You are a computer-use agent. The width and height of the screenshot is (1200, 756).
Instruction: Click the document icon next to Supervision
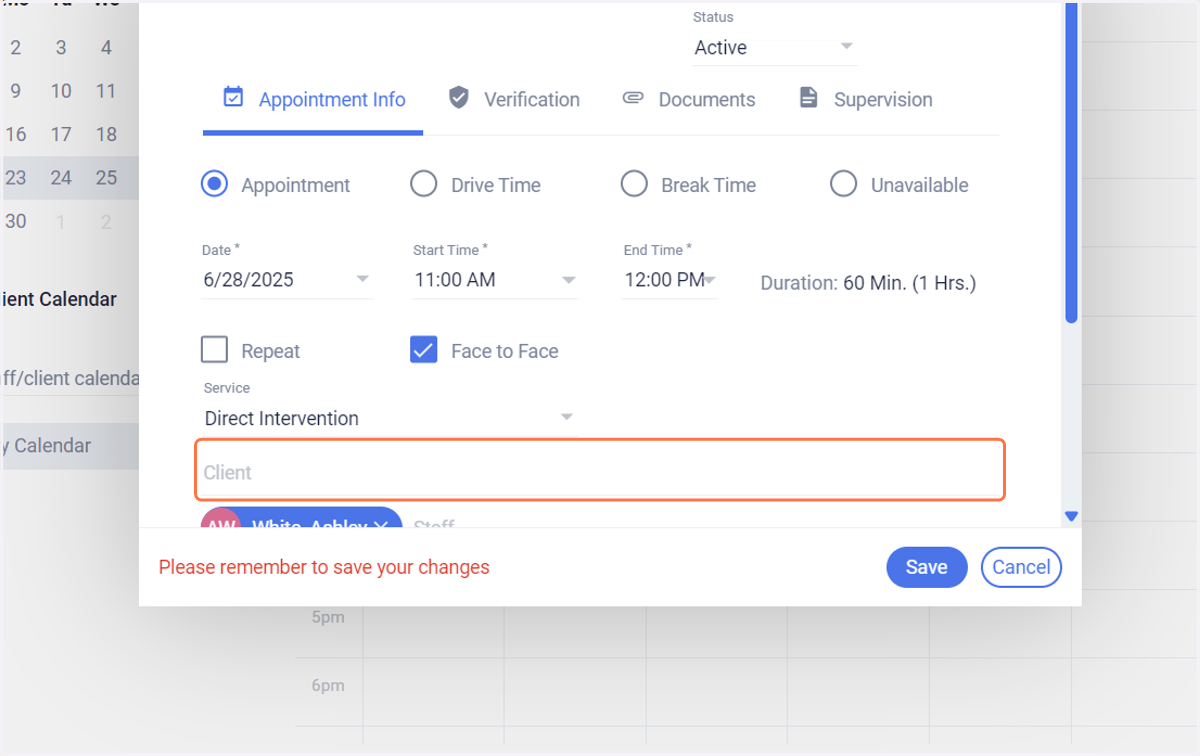807,98
